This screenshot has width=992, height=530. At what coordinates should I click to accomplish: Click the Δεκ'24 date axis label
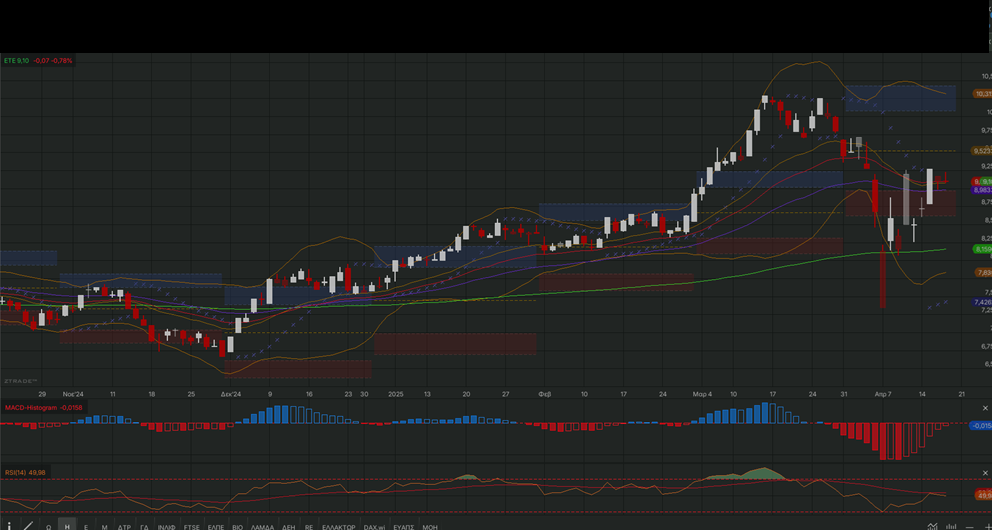[x=231, y=394]
